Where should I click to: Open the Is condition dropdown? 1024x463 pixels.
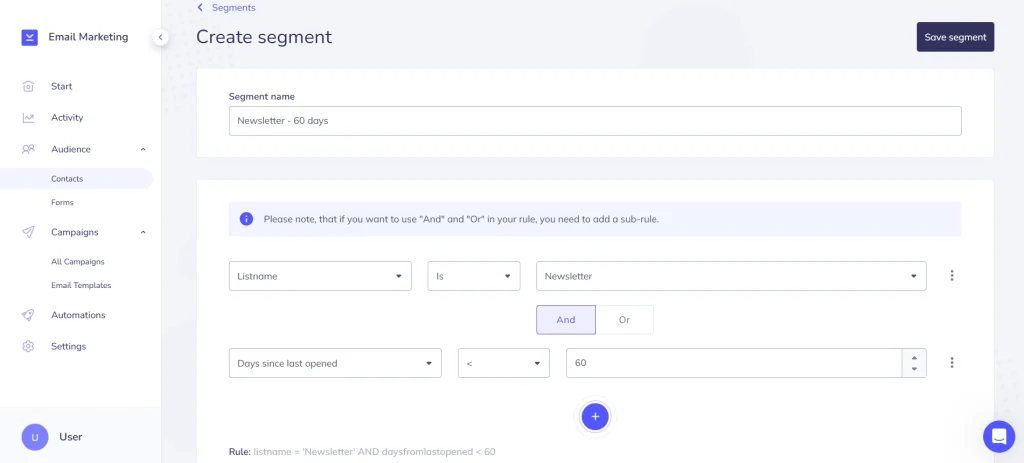tap(473, 276)
